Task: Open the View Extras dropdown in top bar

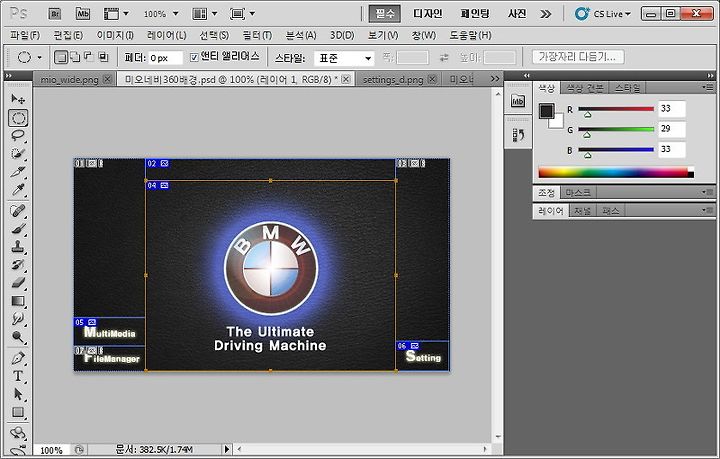Action: pos(116,14)
